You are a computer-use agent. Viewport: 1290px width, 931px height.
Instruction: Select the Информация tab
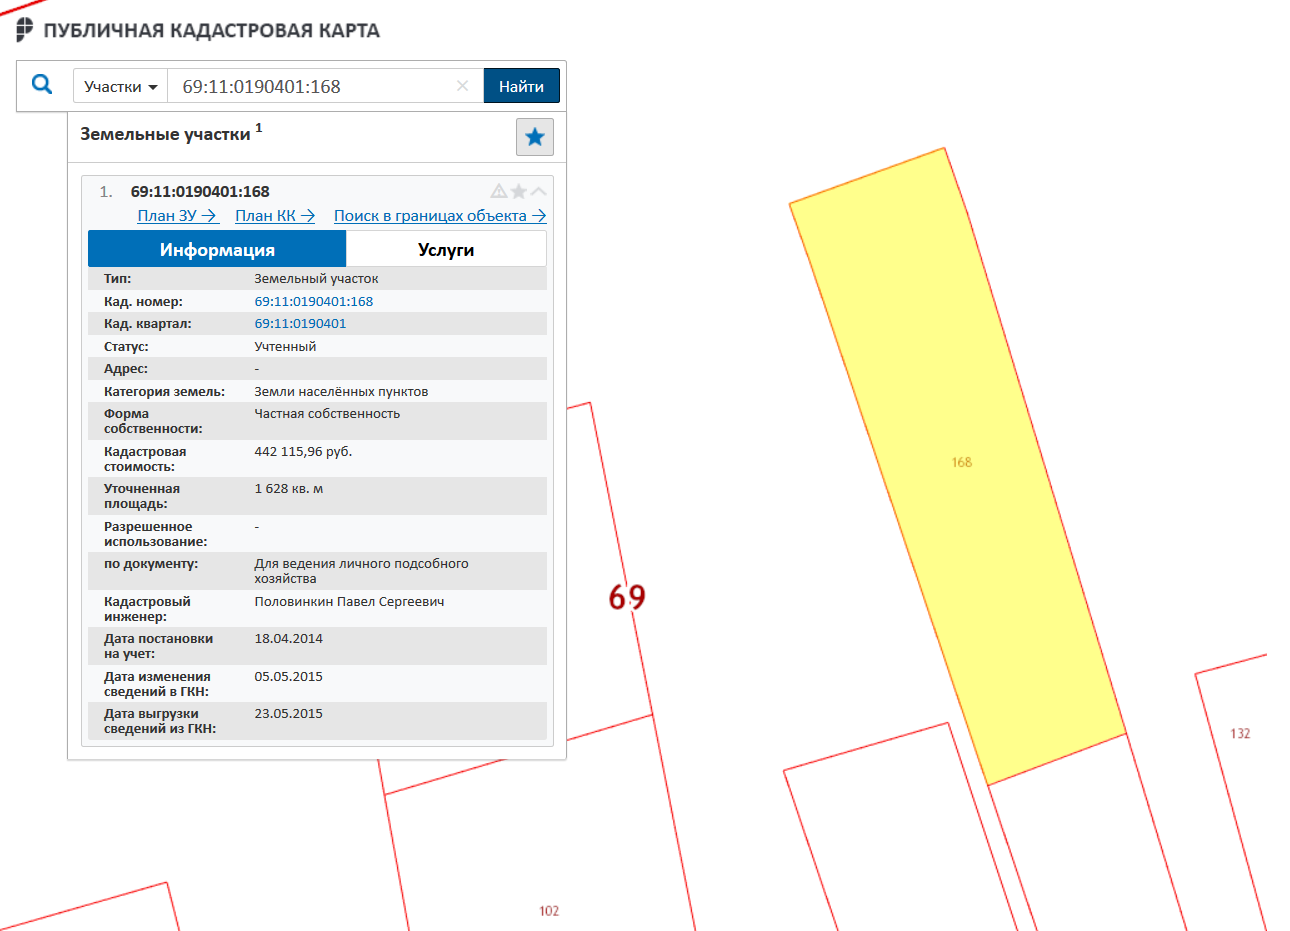tap(217, 249)
